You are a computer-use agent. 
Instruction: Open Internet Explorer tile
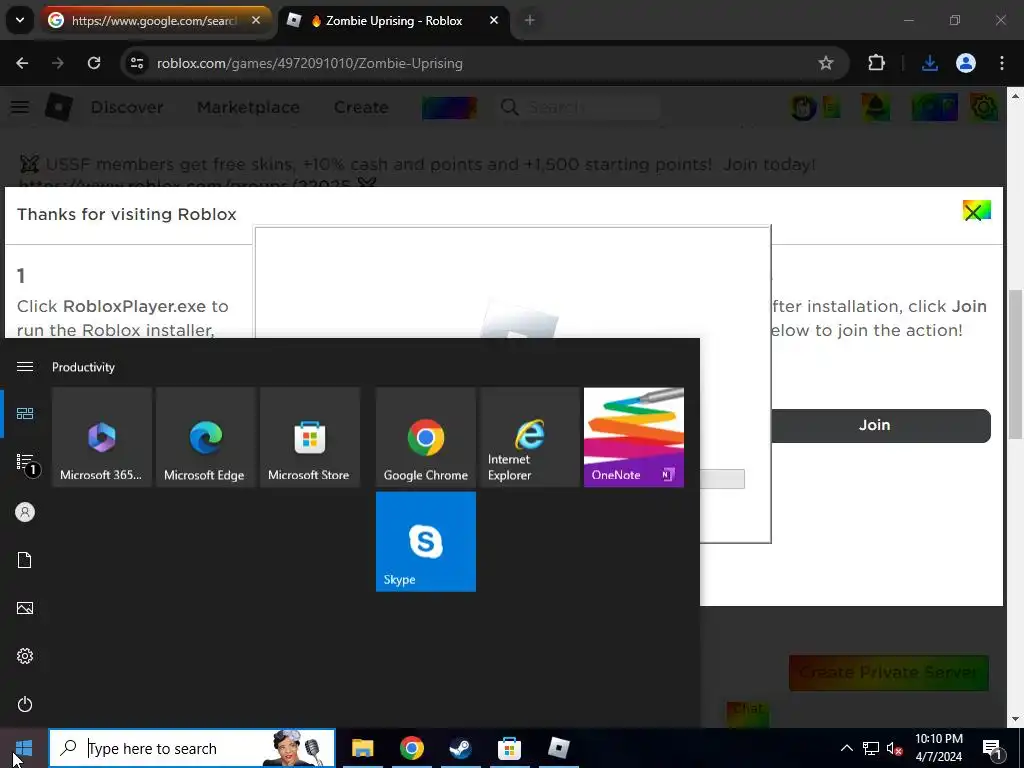coord(530,437)
